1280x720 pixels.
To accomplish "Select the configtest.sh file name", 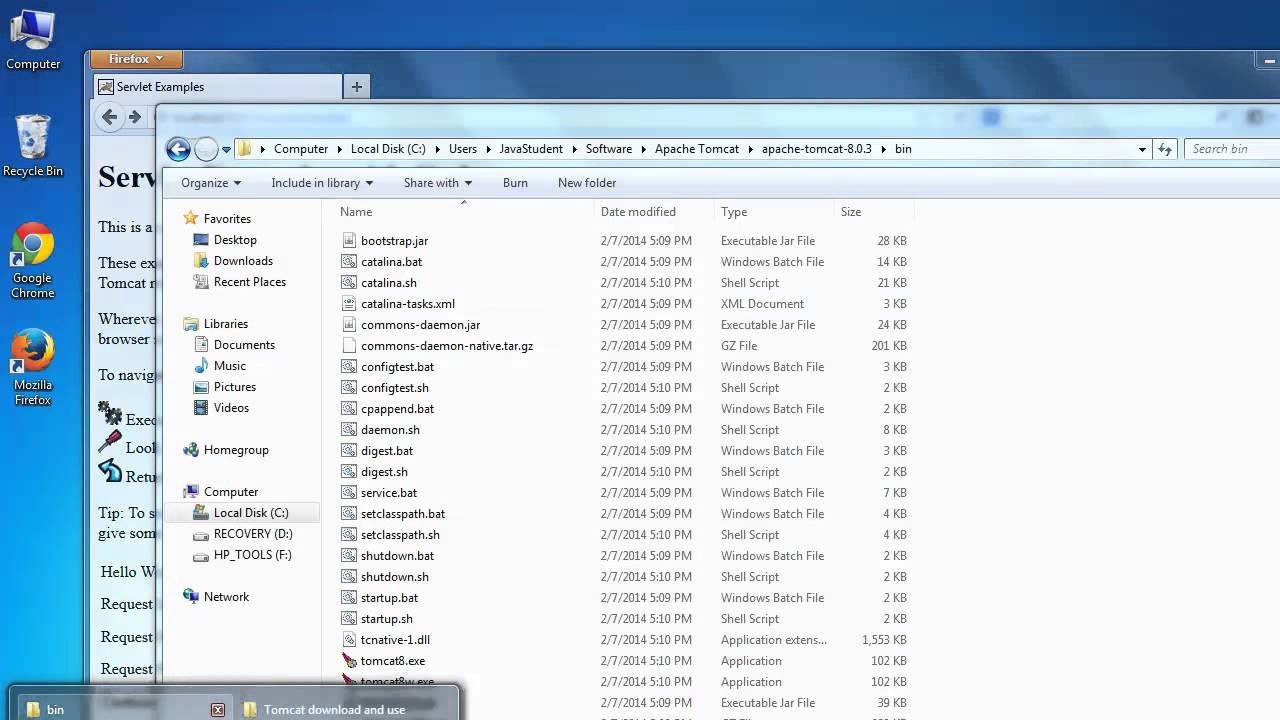I will click(395, 388).
